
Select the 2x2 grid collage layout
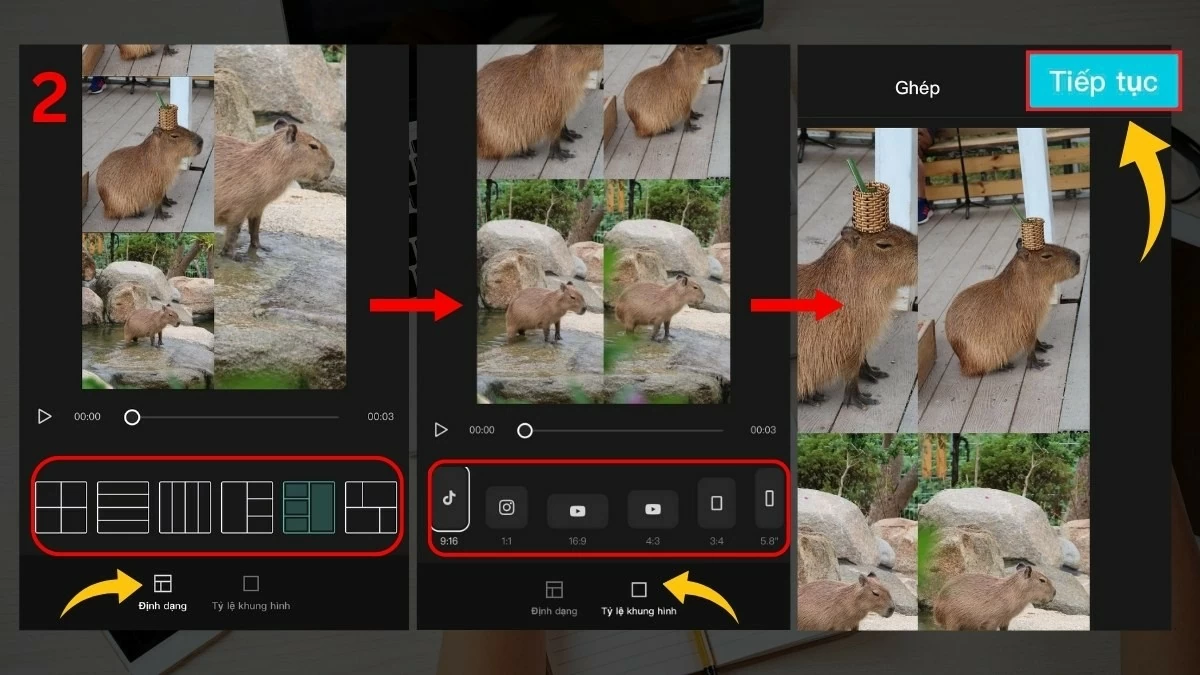coord(61,507)
